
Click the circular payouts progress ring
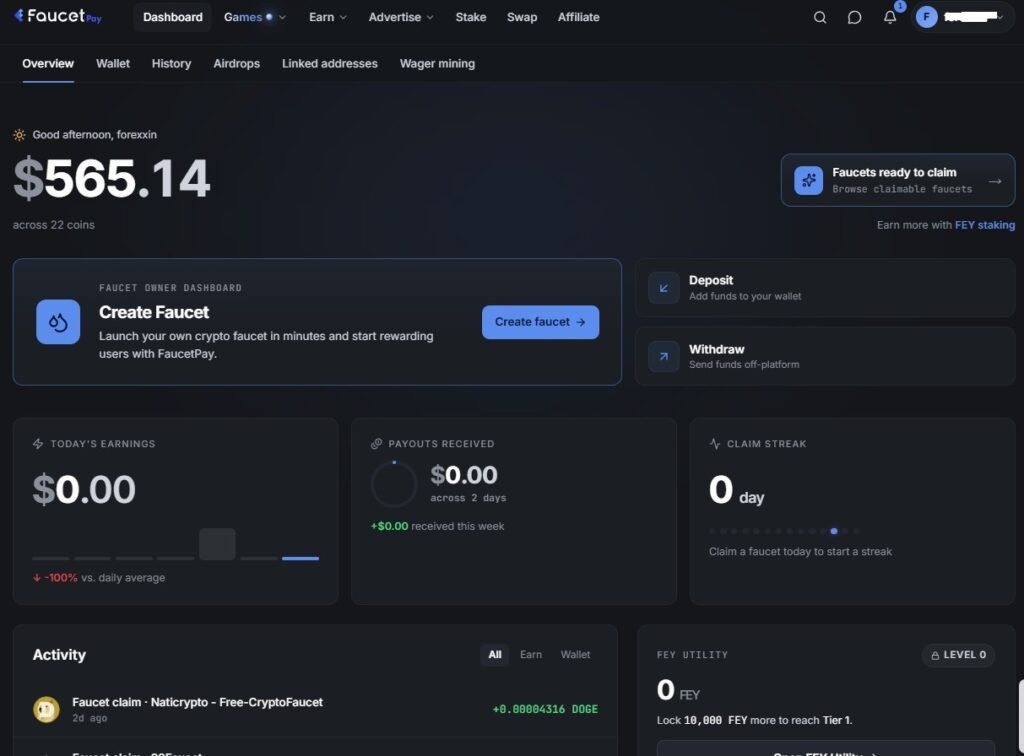394,484
